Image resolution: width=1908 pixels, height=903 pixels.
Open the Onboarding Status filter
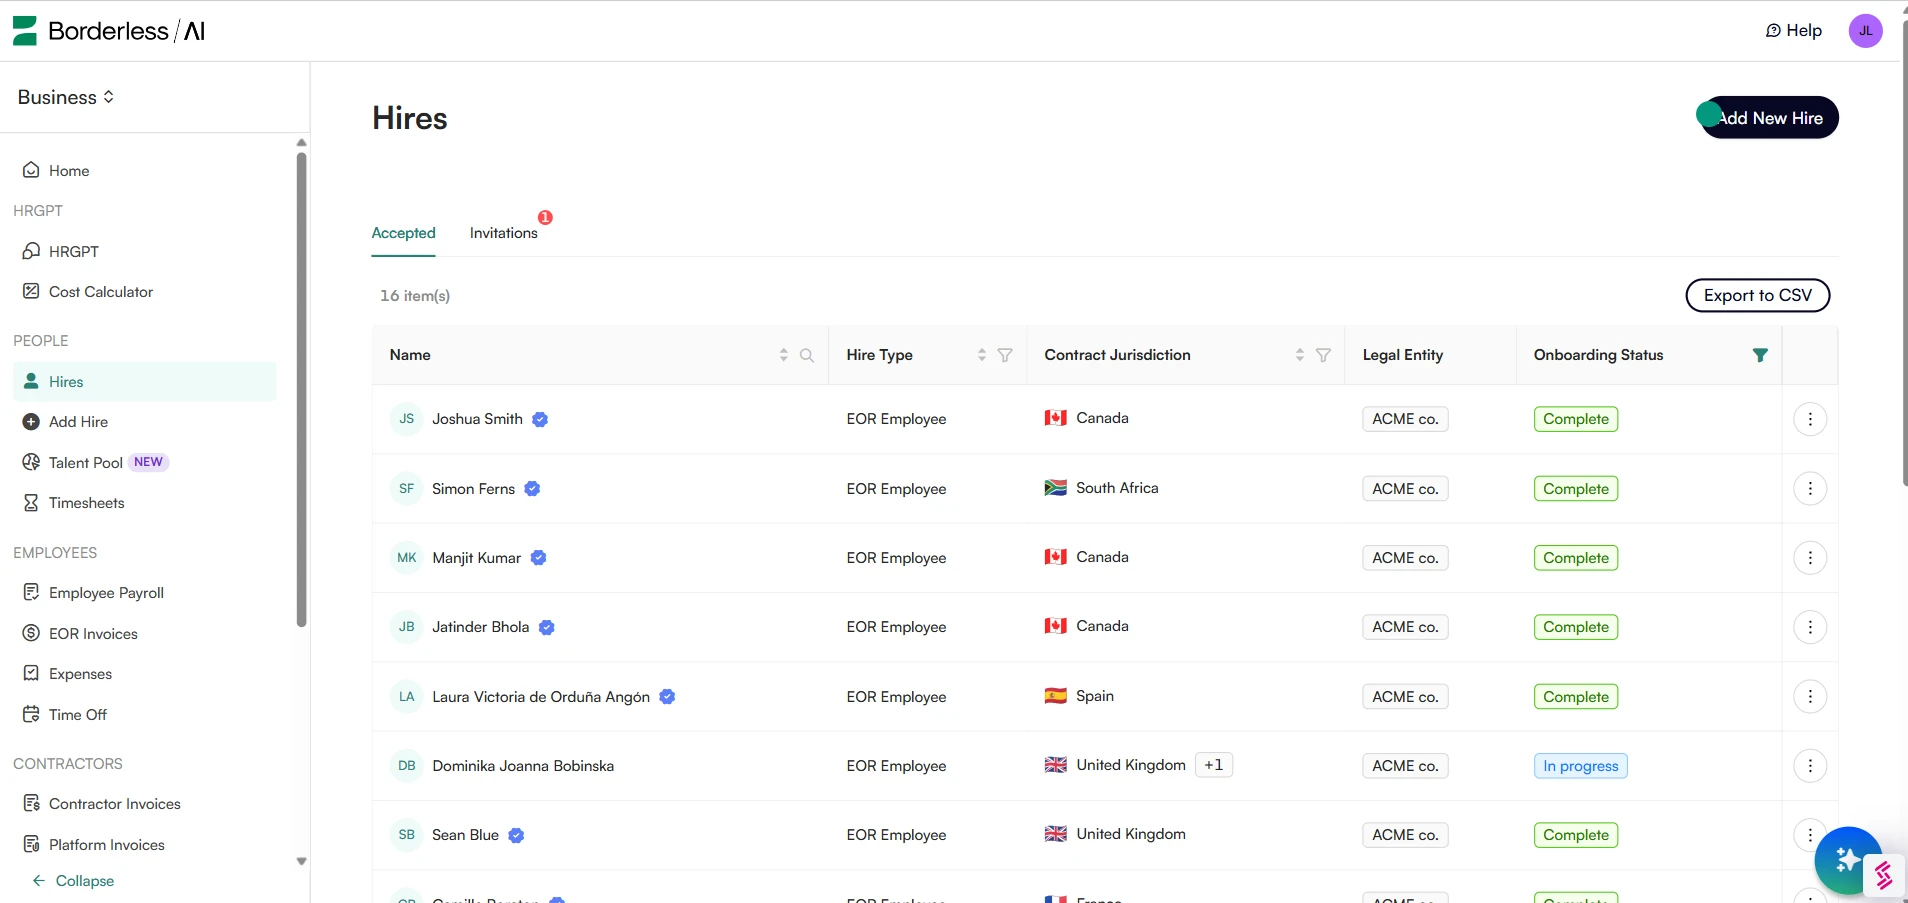click(1760, 355)
